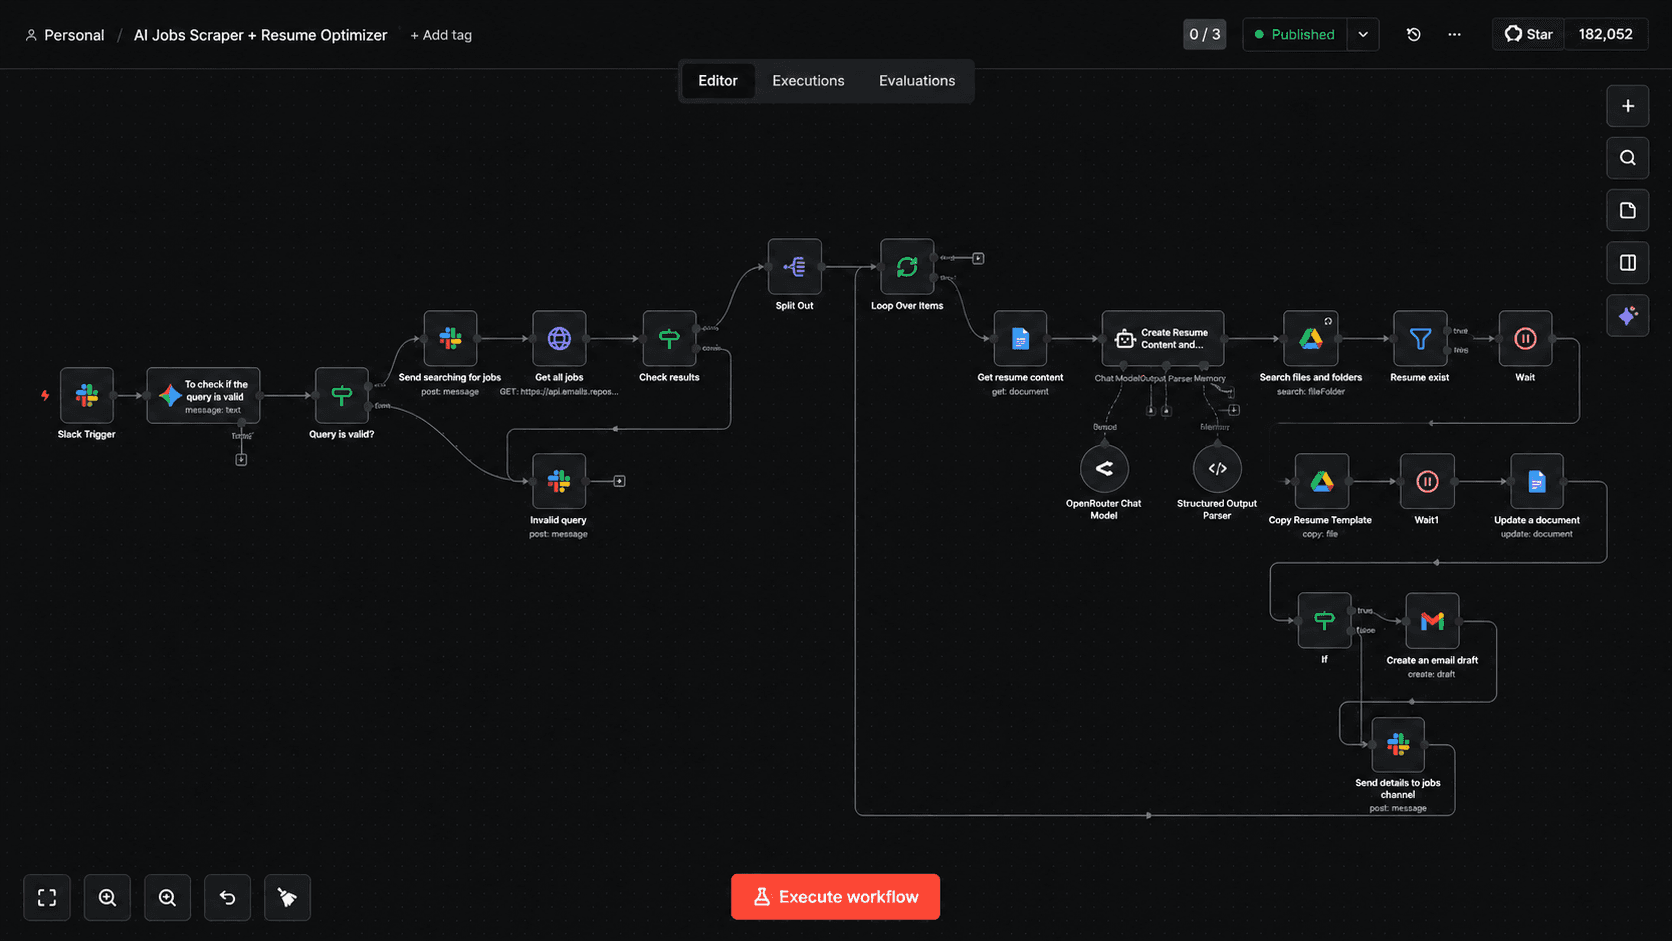The height and width of the screenshot is (941, 1672).
Task: Open the 'Update a document' node
Action: (1537, 481)
